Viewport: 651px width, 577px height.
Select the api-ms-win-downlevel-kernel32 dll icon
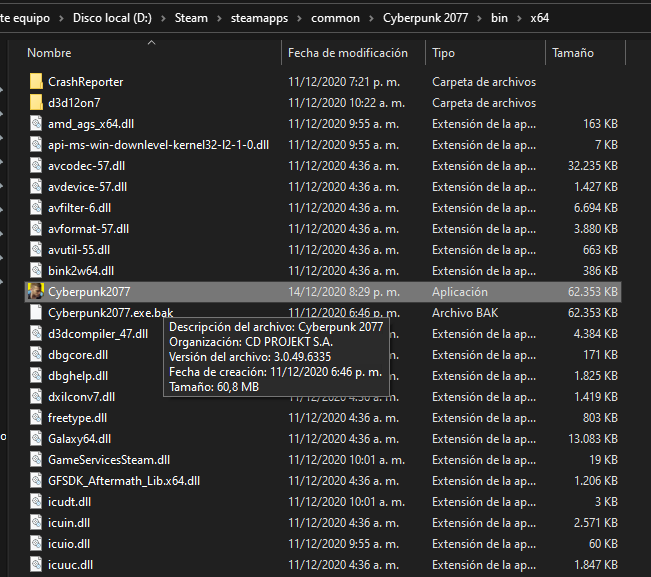click(x=36, y=144)
